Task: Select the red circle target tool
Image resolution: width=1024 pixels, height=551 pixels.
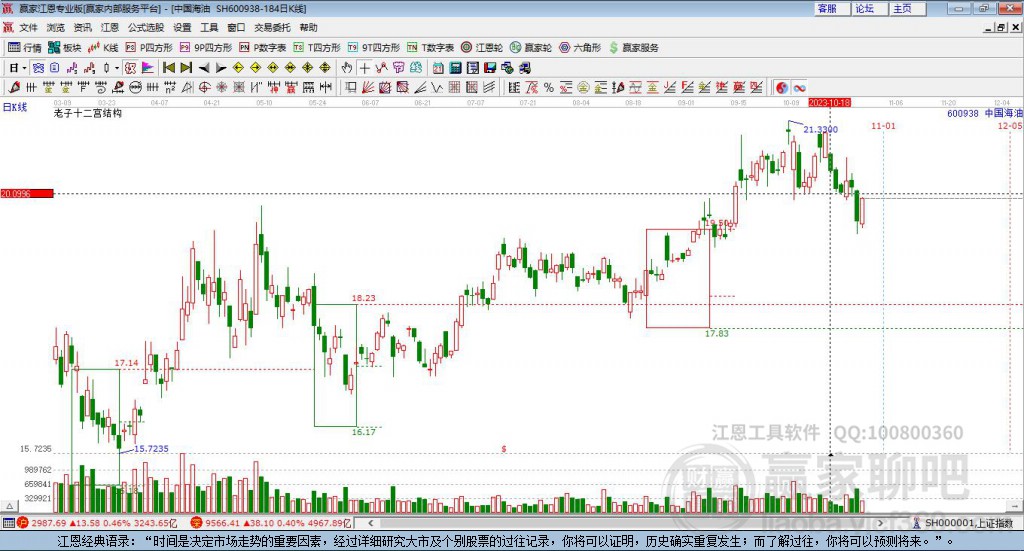Action: 204,87
